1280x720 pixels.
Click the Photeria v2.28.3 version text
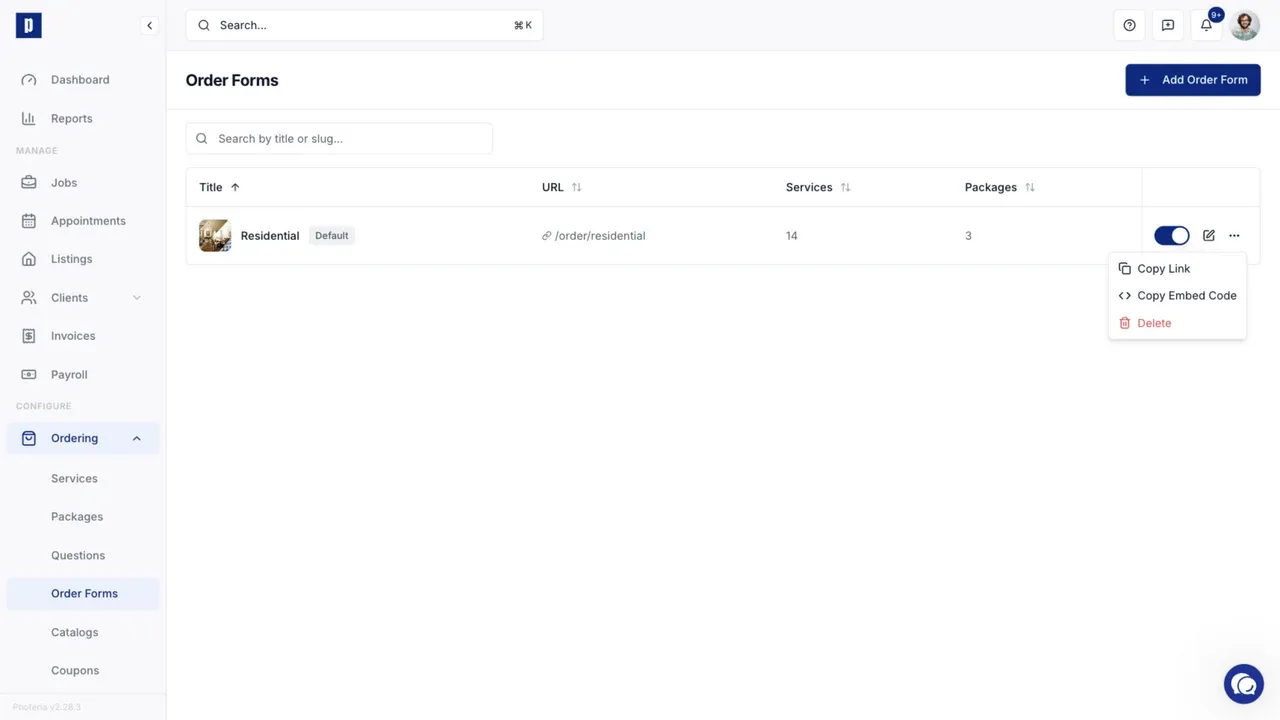point(47,707)
